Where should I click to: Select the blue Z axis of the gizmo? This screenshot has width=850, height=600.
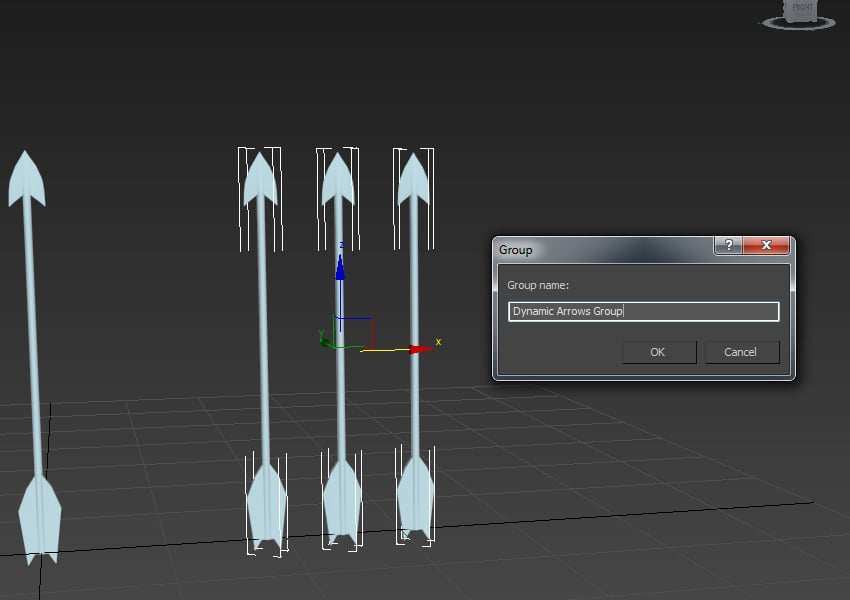pyautogui.click(x=341, y=270)
